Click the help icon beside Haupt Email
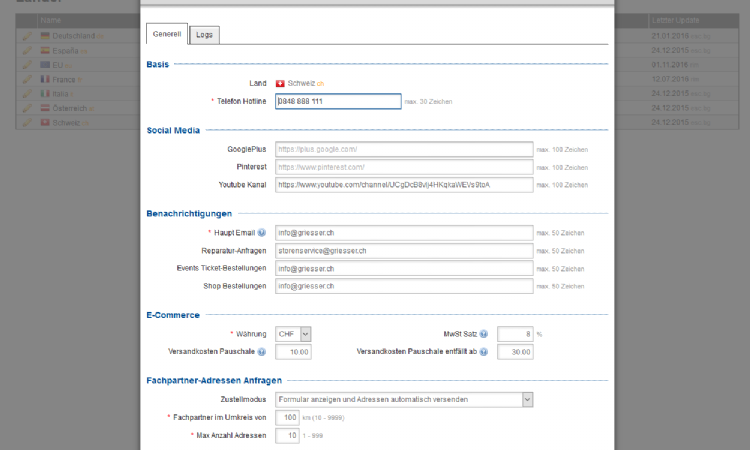 tap(262, 233)
